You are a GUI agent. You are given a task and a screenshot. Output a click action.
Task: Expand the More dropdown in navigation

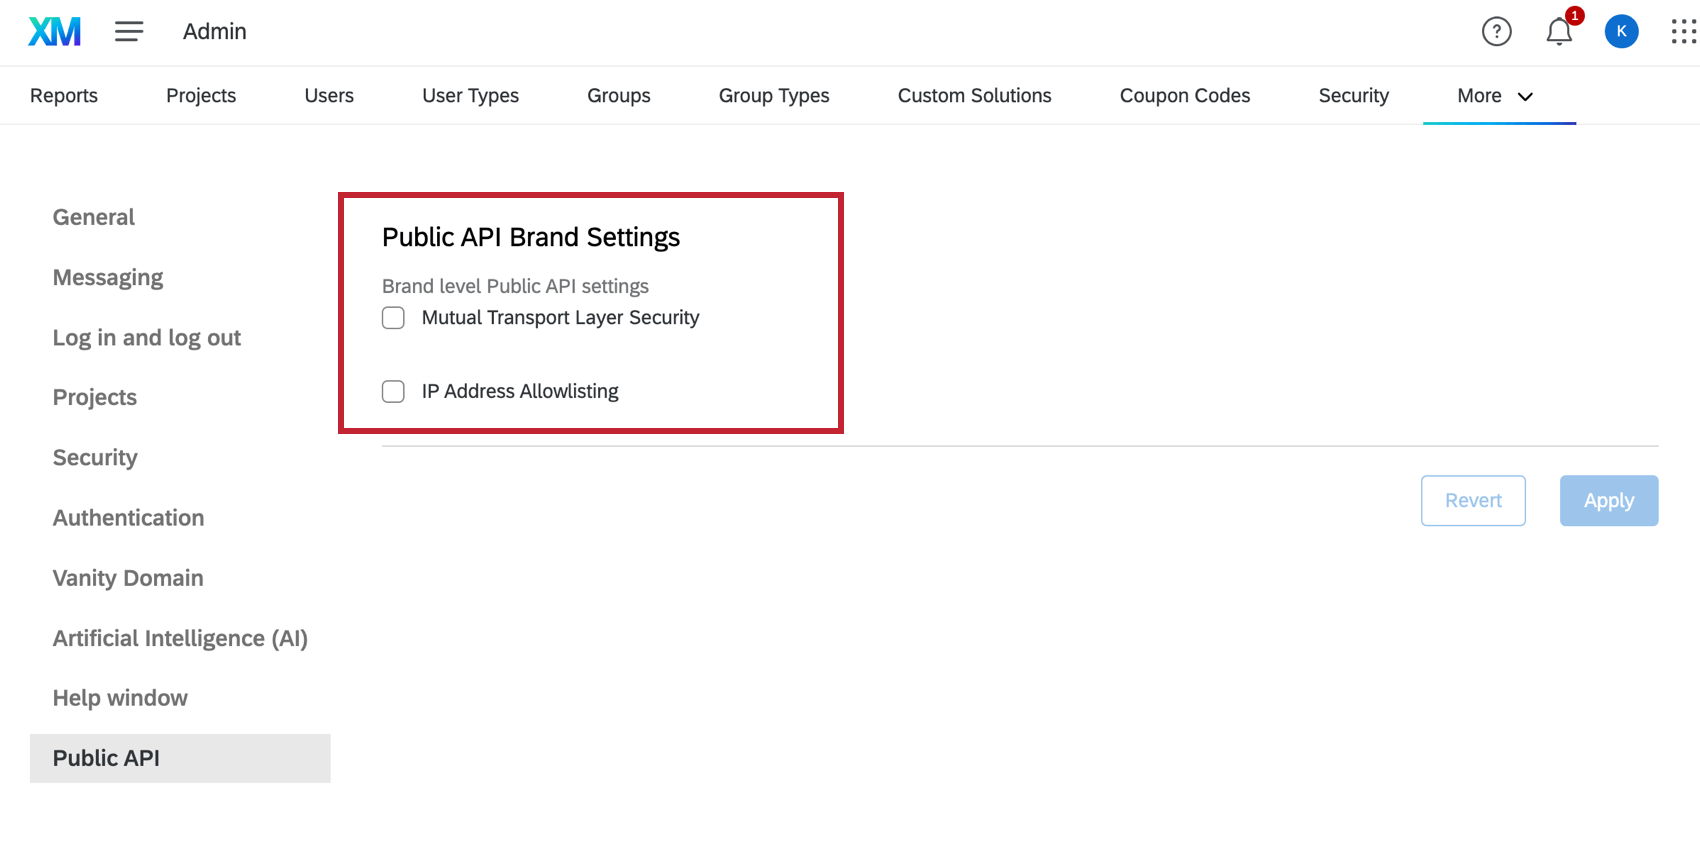pos(1495,96)
